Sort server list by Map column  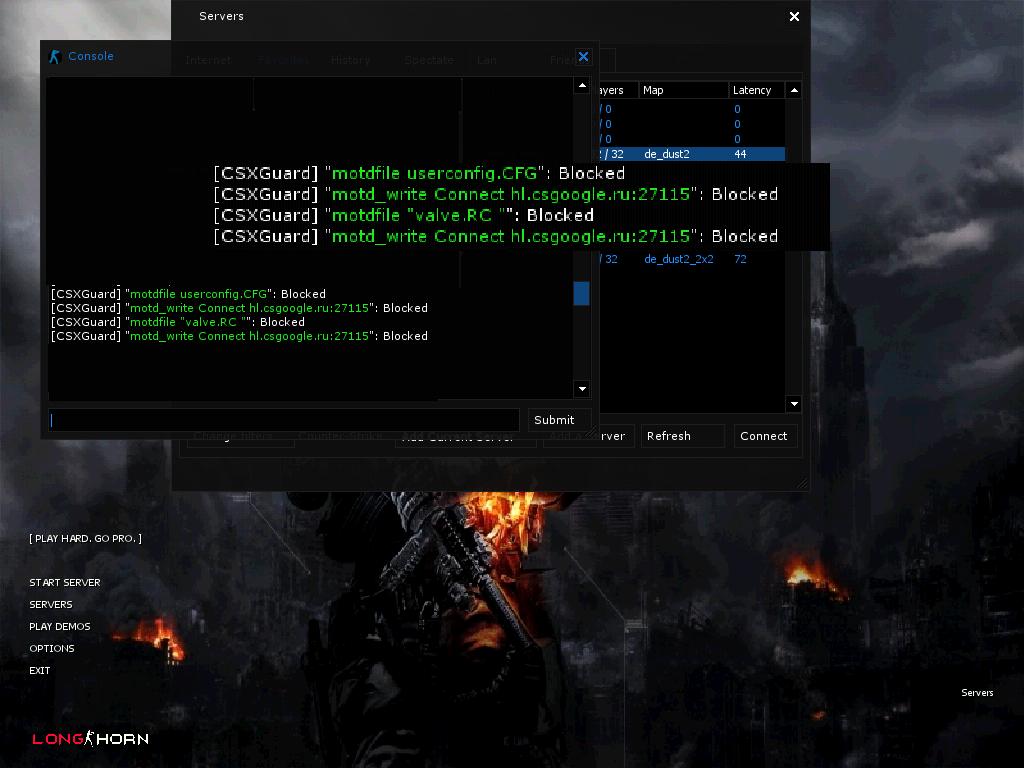tap(683, 90)
